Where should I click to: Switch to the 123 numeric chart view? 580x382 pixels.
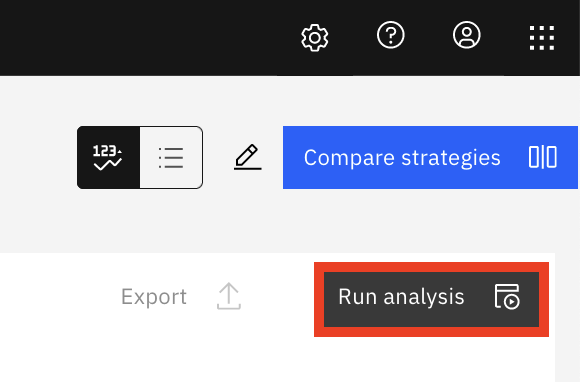pos(108,158)
